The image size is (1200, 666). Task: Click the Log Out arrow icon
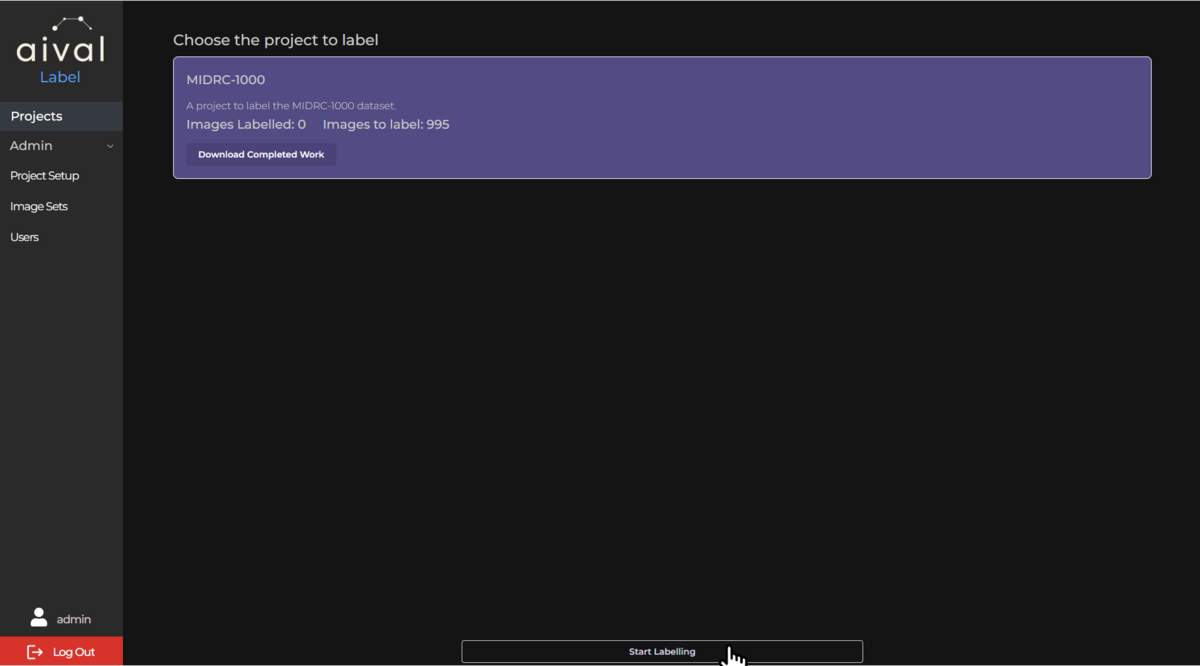pyautogui.click(x=35, y=652)
